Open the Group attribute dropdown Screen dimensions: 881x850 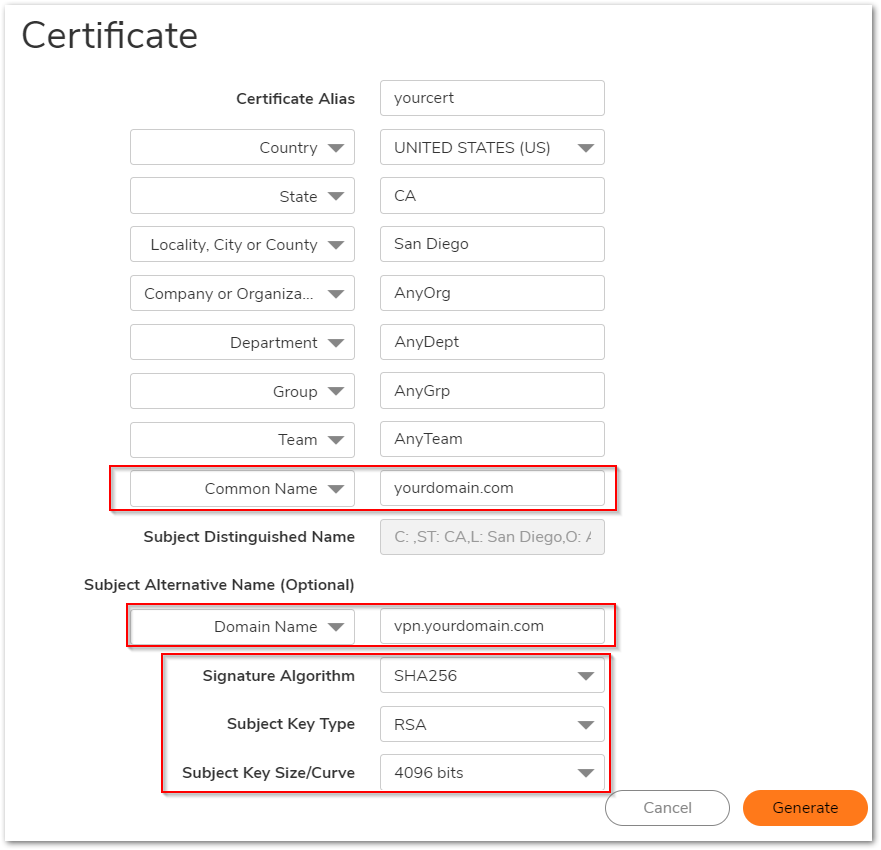pos(242,392)
